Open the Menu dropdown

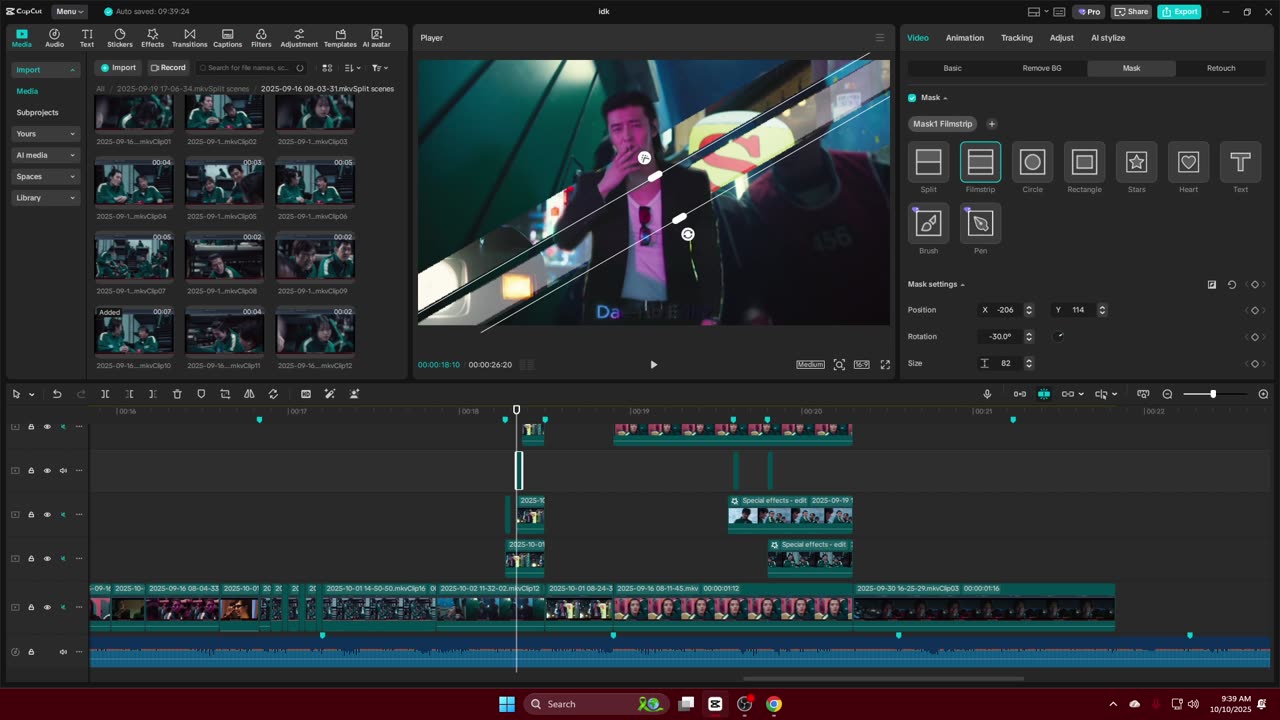click(x=69, y=12)
